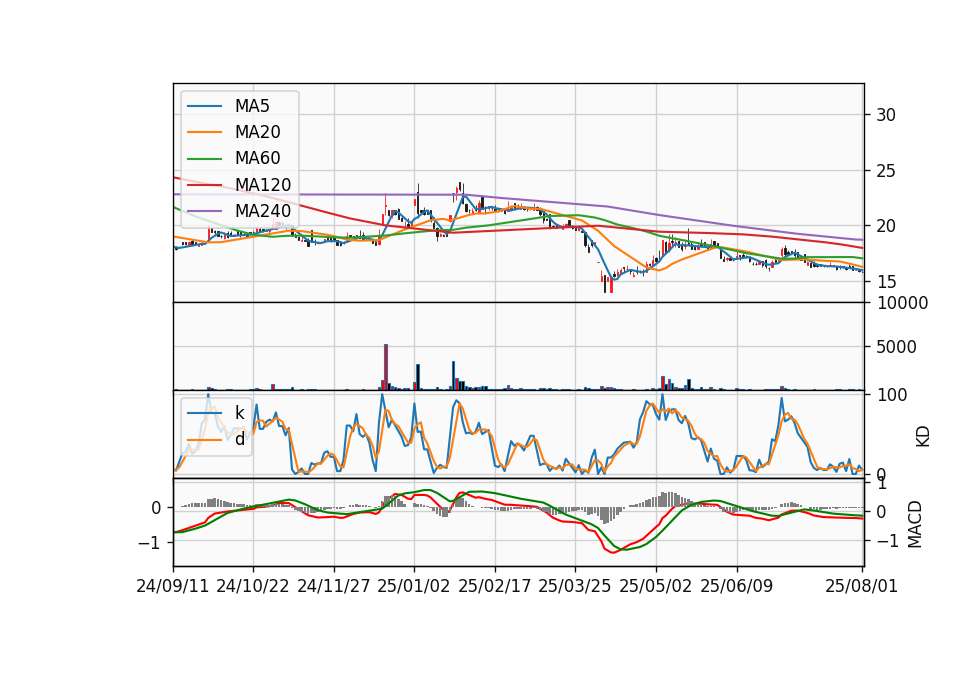
Task: Click the 25/08/01 date axis label
Action: [861, 586]
